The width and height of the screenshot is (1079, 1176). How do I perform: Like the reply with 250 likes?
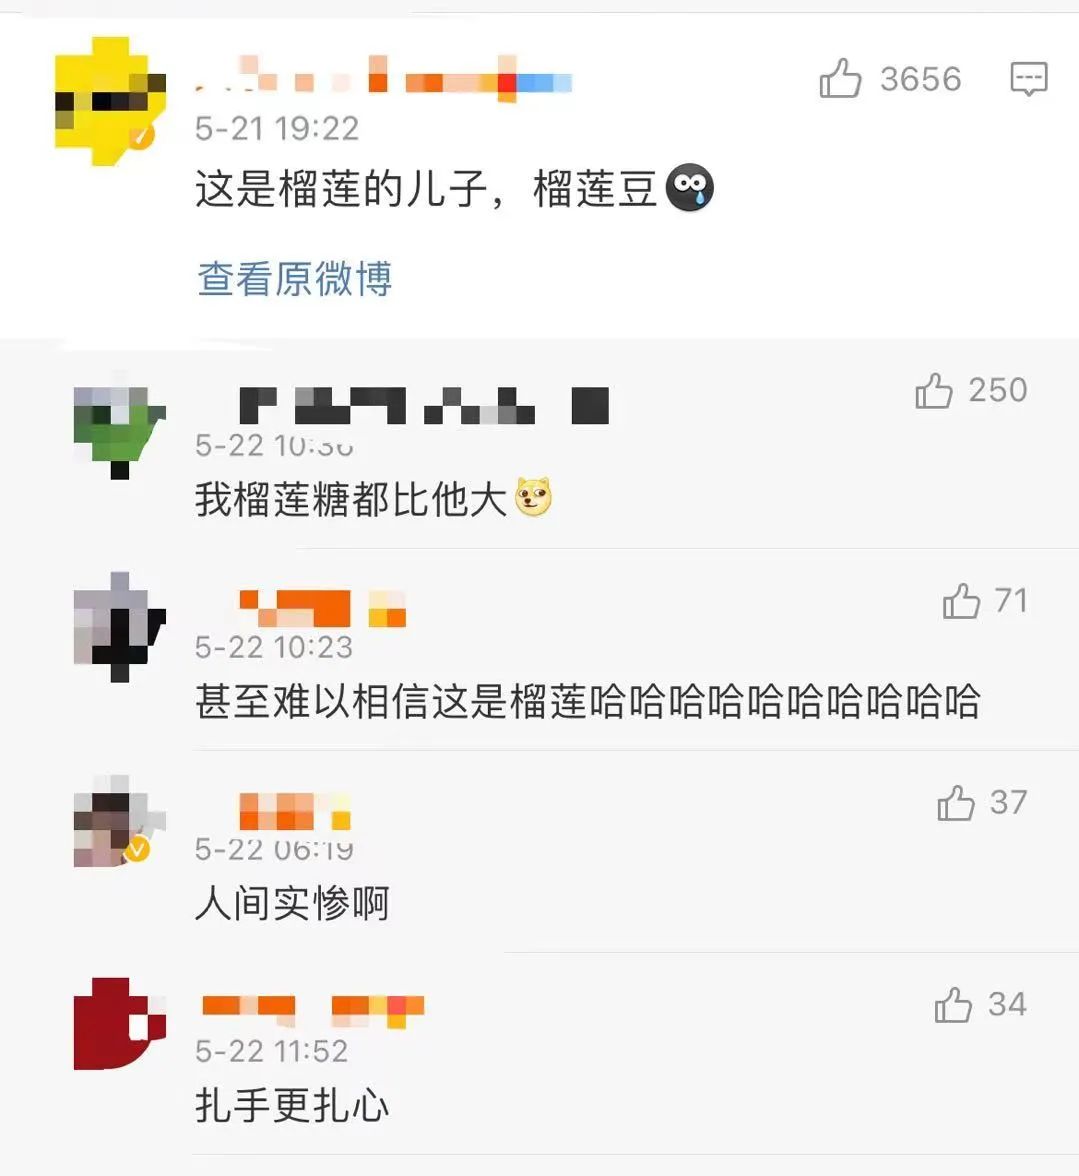(934, 390)
